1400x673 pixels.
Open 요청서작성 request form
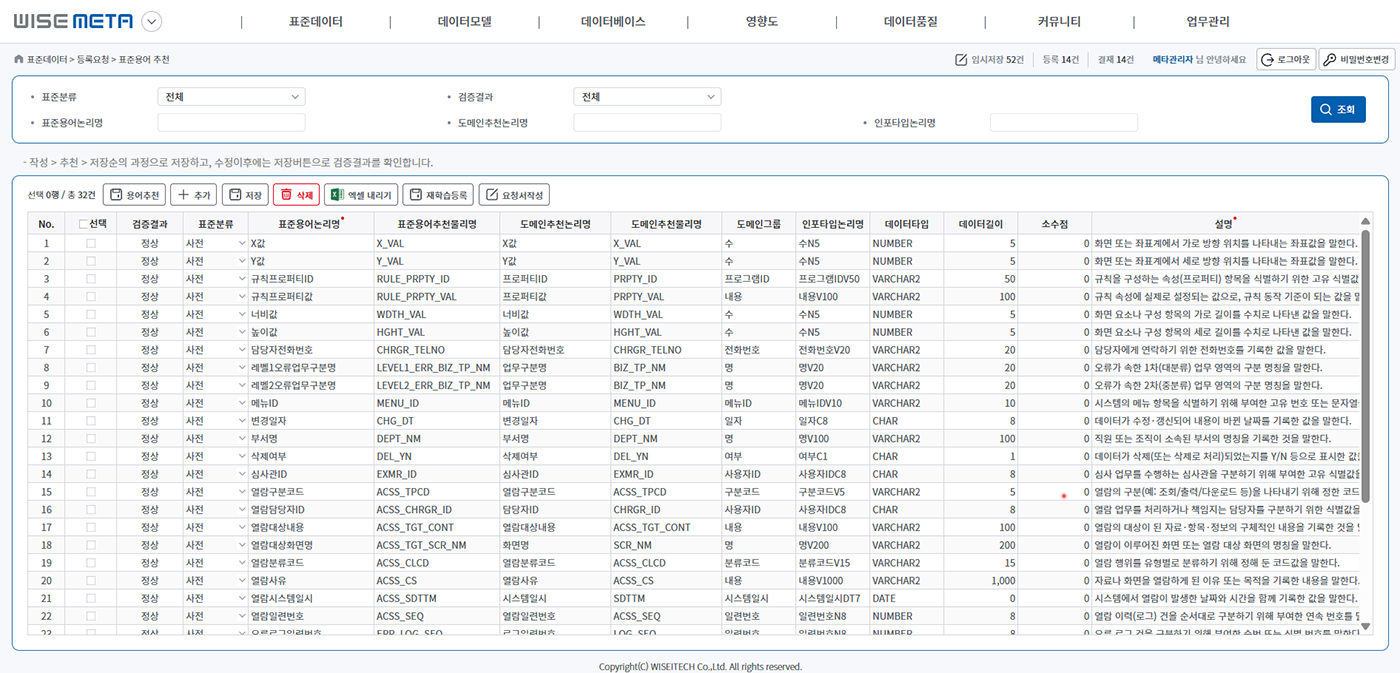514,195
